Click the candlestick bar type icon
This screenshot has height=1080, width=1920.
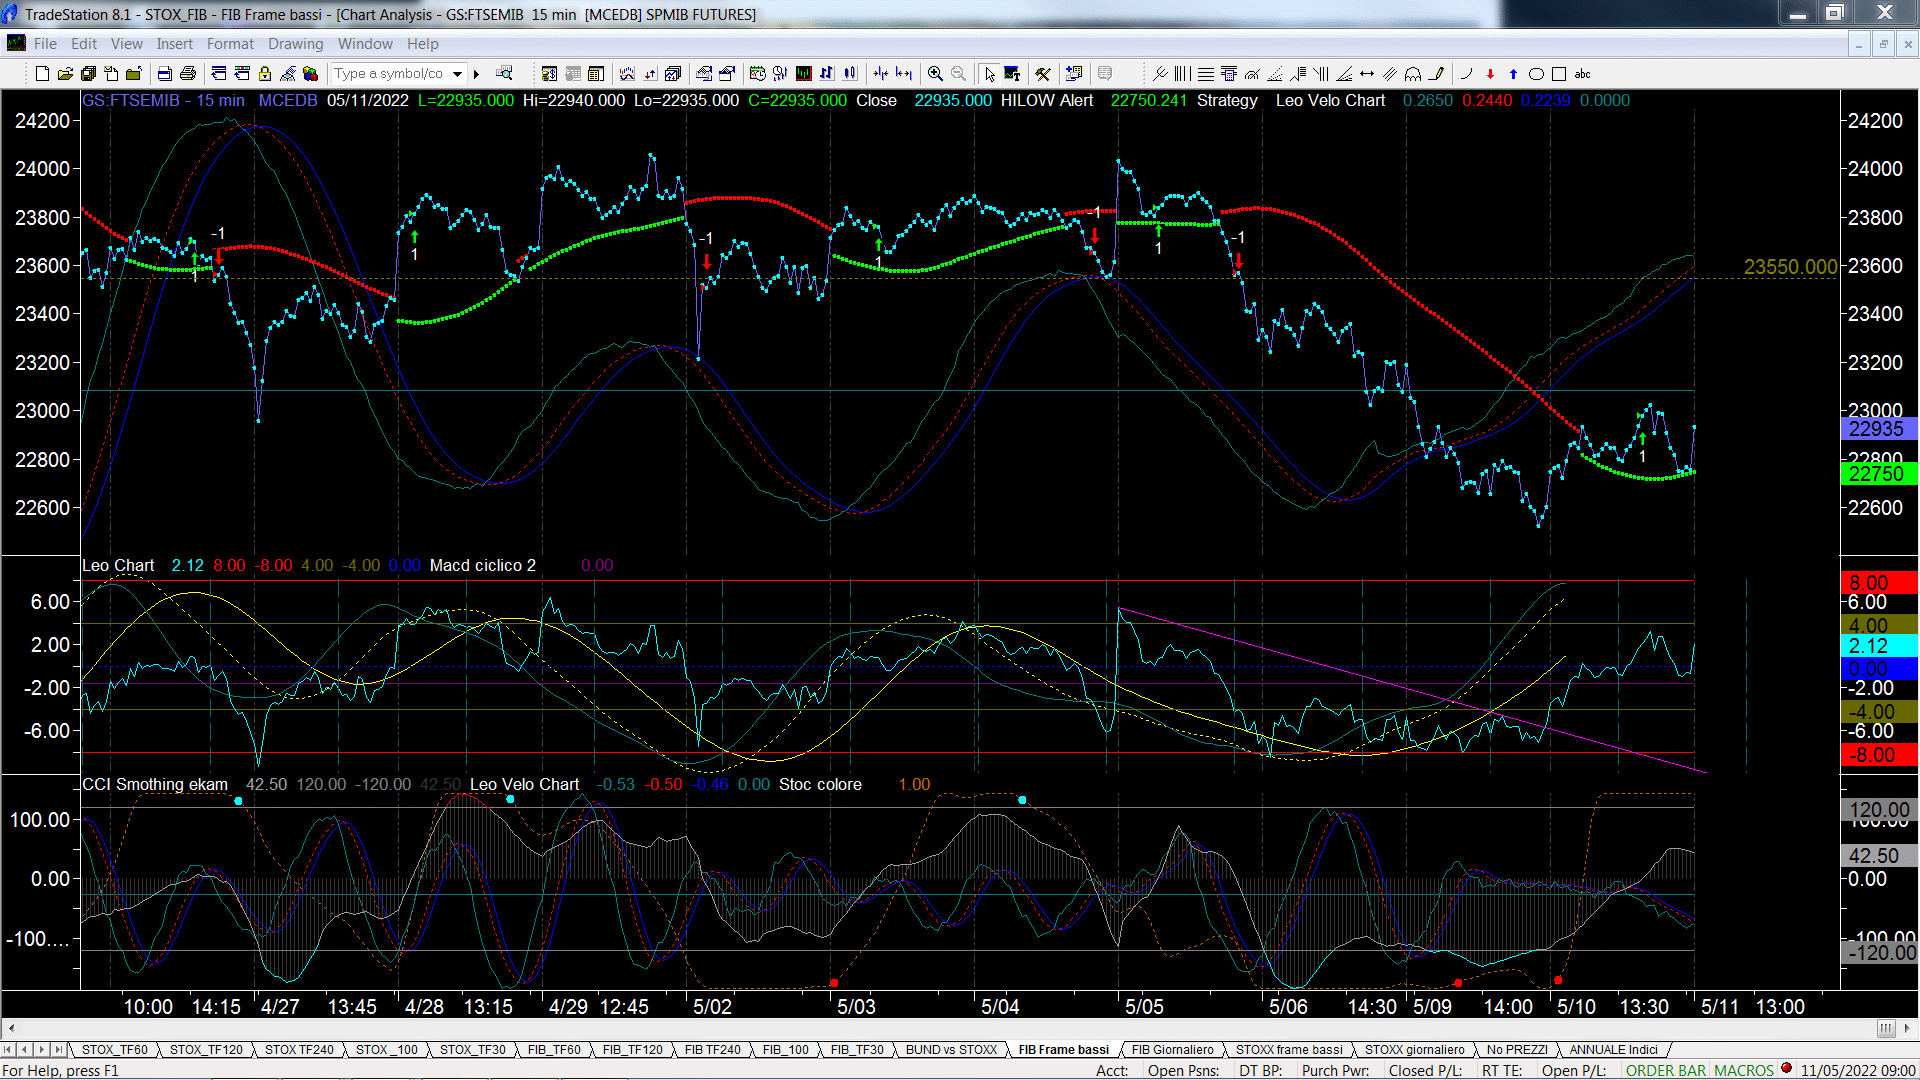coord(849,73)
